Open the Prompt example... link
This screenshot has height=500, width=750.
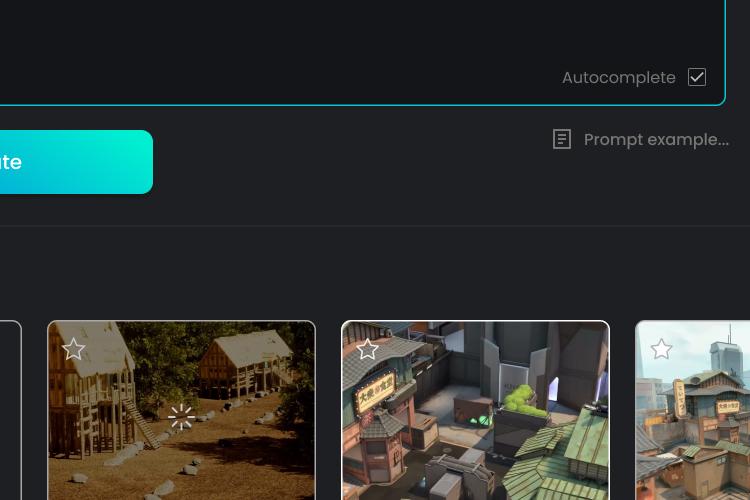coord(656,140)
